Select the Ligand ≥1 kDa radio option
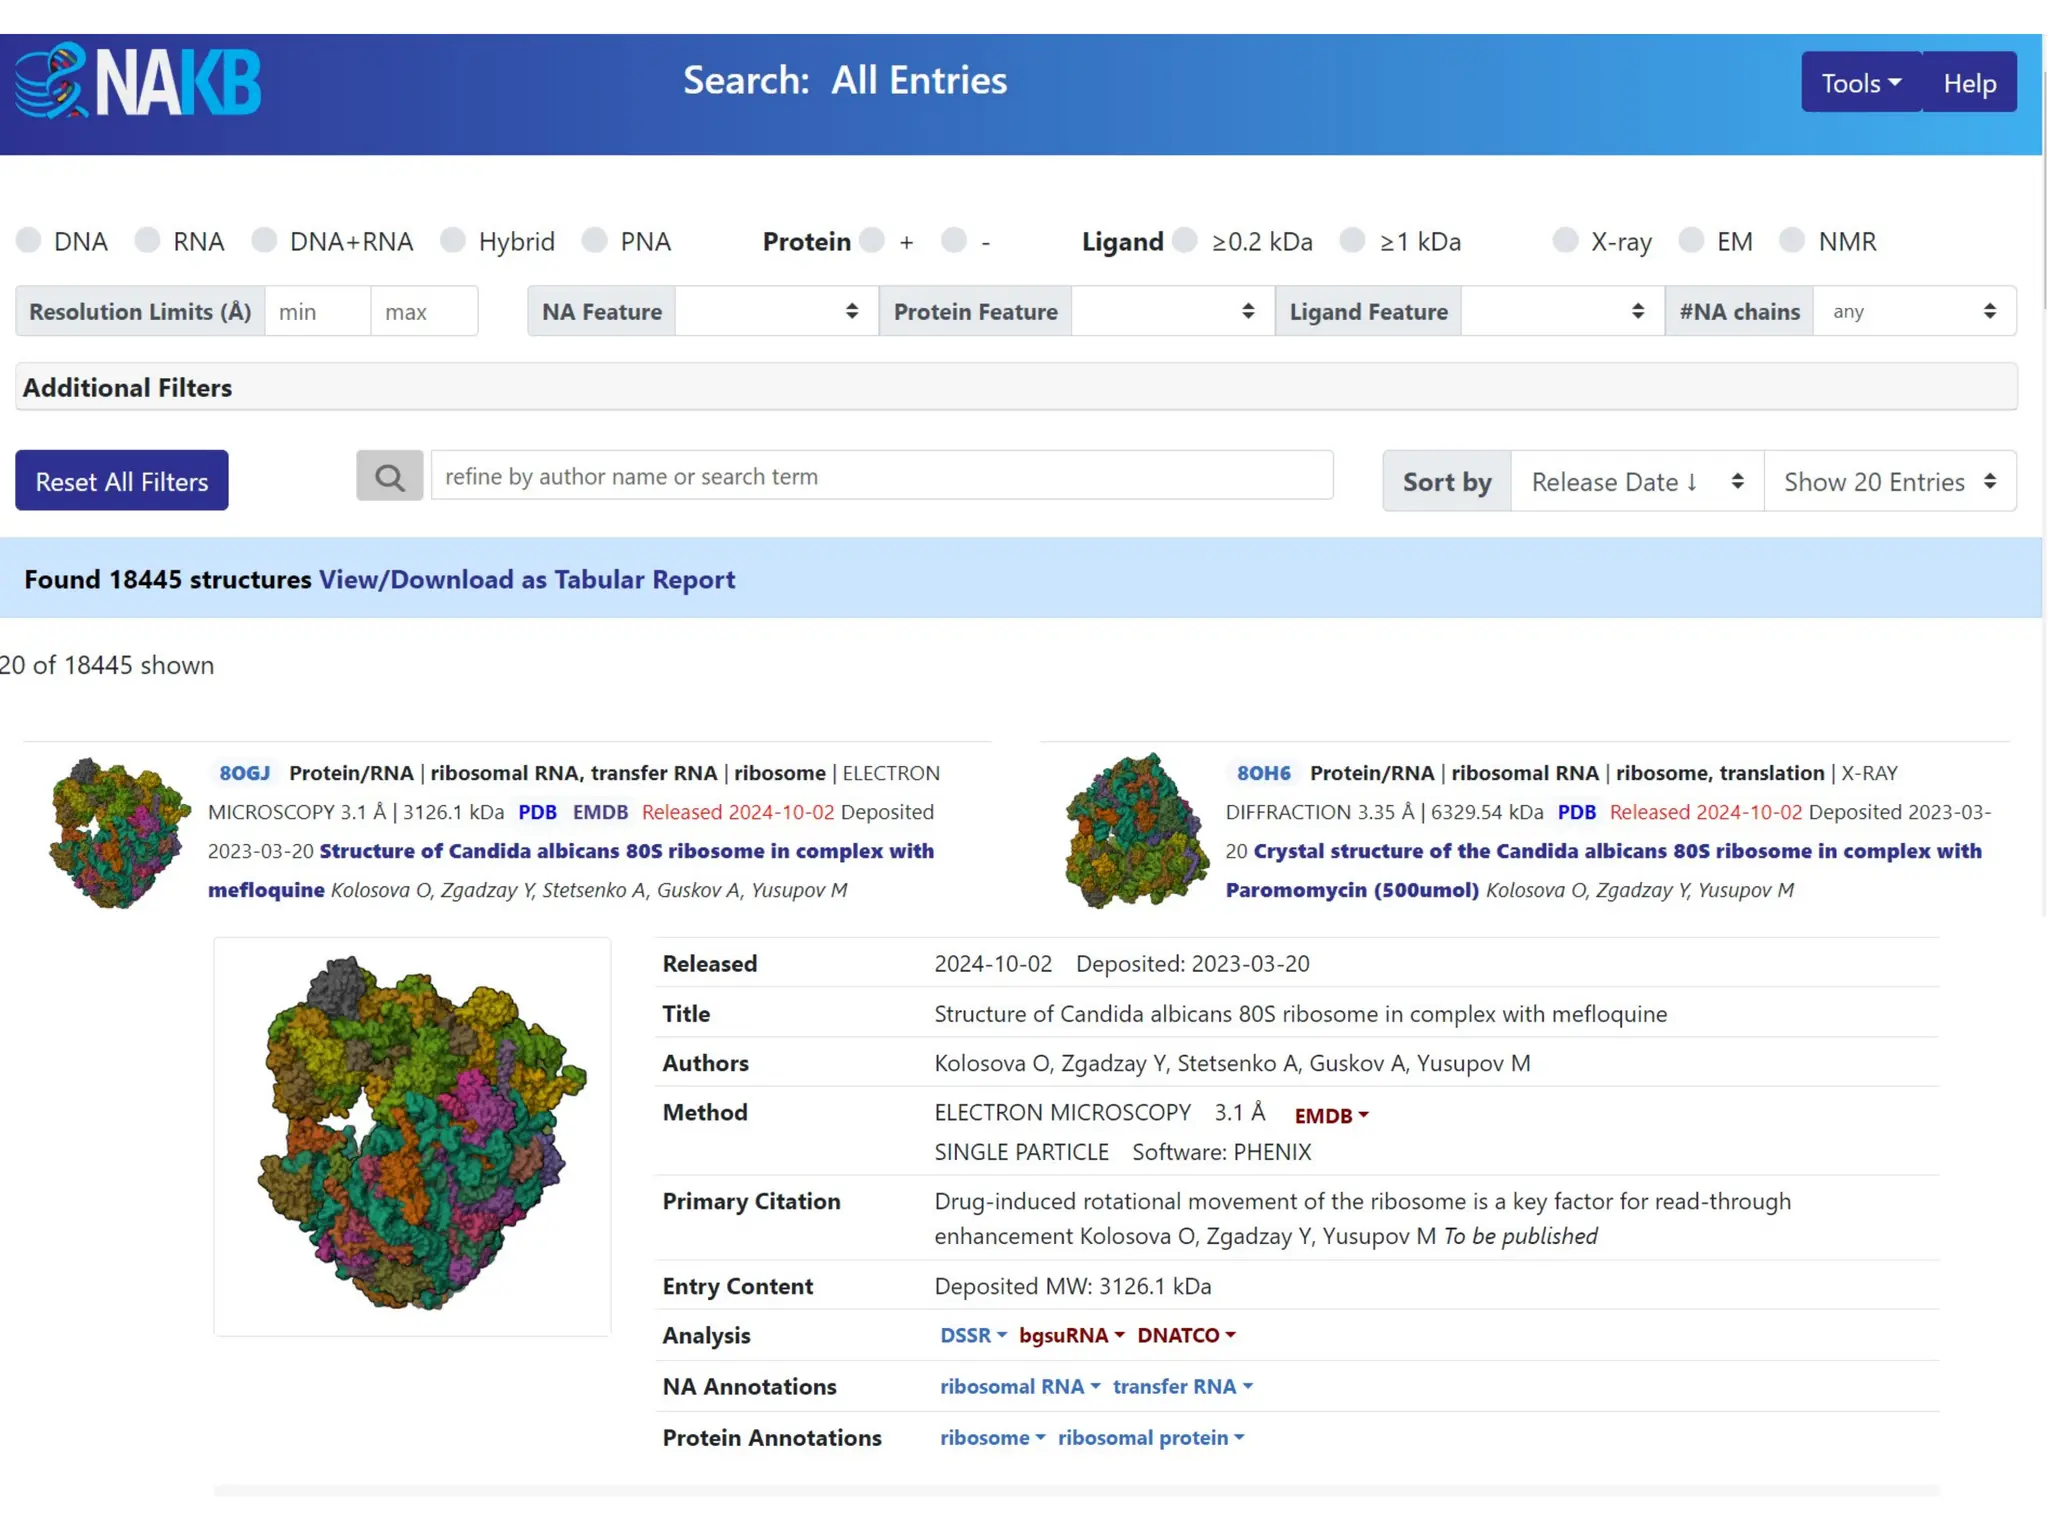2048x1536 pixels. pos(1352,241)
